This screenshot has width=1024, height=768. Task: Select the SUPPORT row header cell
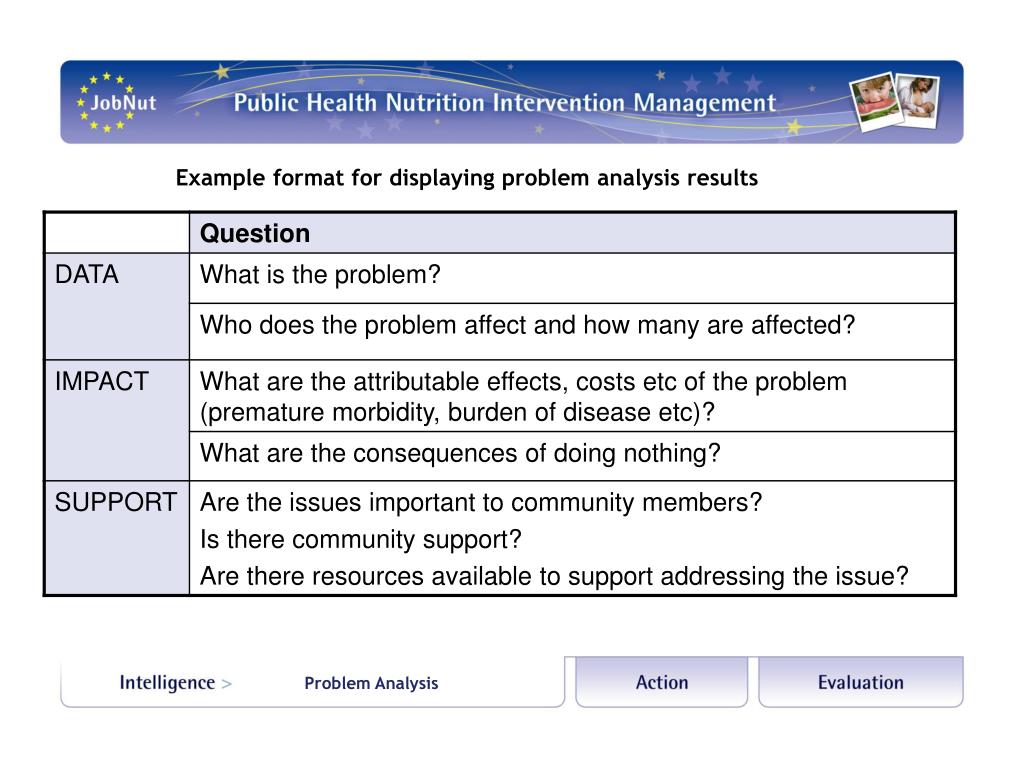pos(116,538)
